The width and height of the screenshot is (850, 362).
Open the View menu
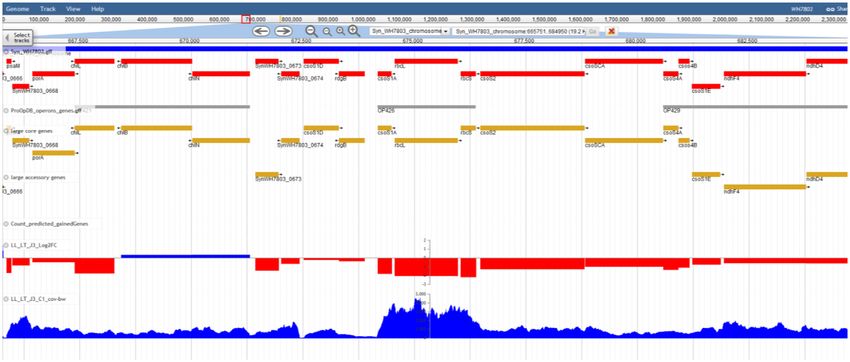tap(73, 9)
